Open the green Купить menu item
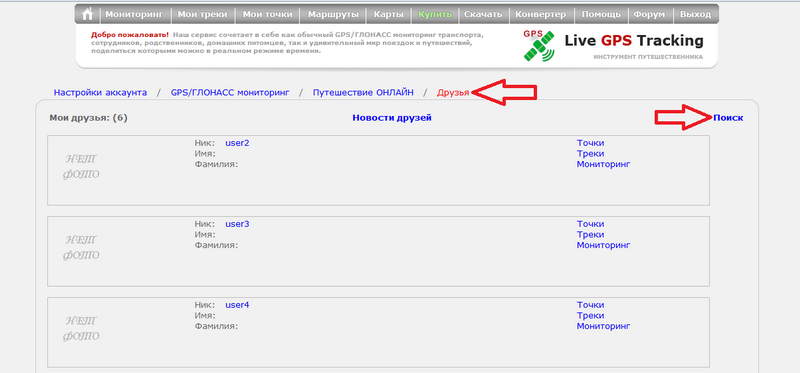800x373 pixels. (435, 14)
